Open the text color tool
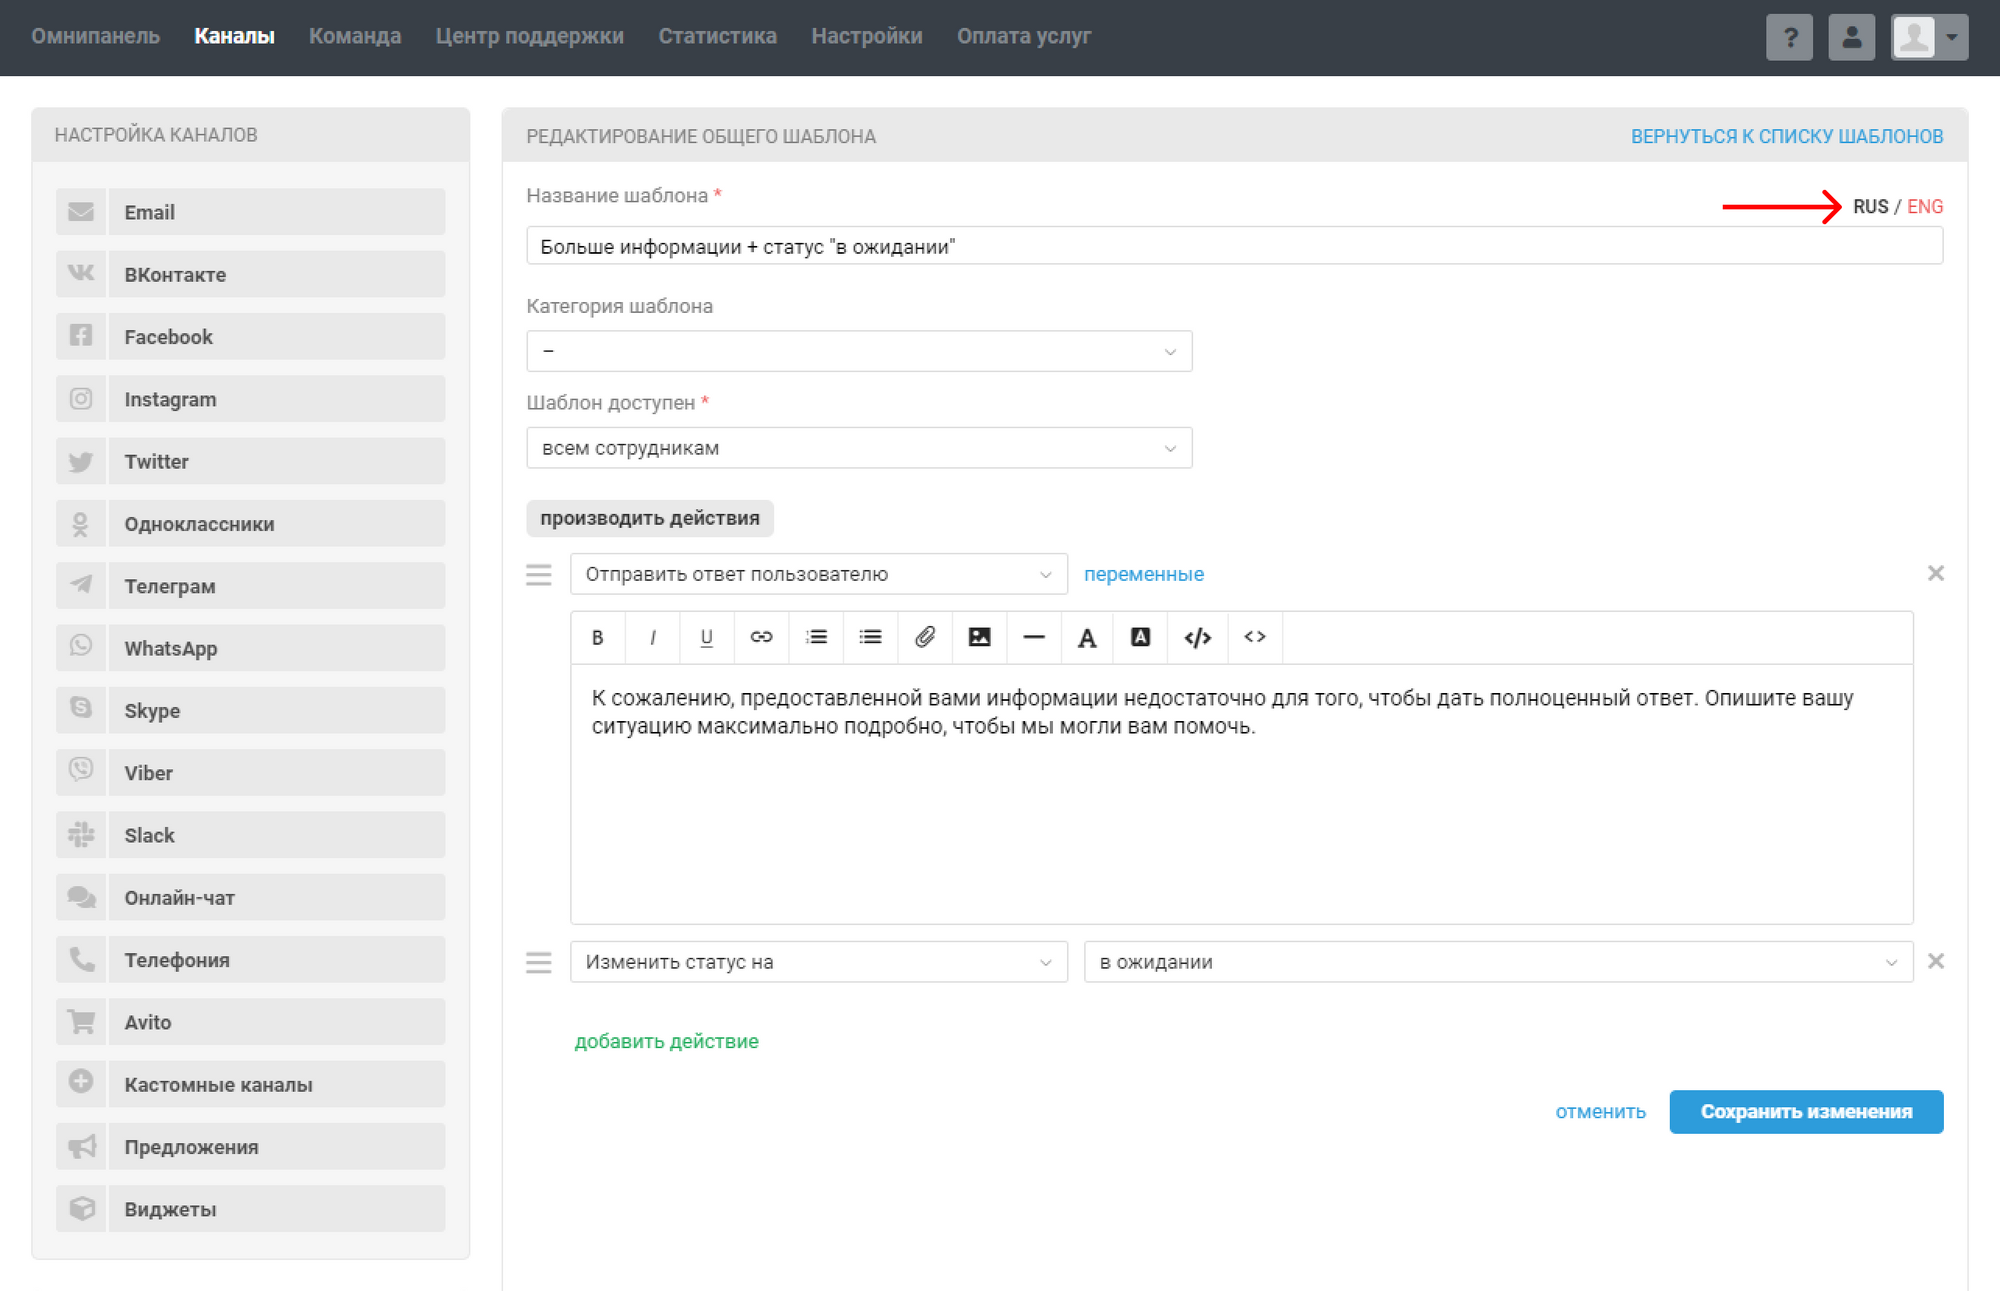2000x1291 pixels. point(1087,637)
